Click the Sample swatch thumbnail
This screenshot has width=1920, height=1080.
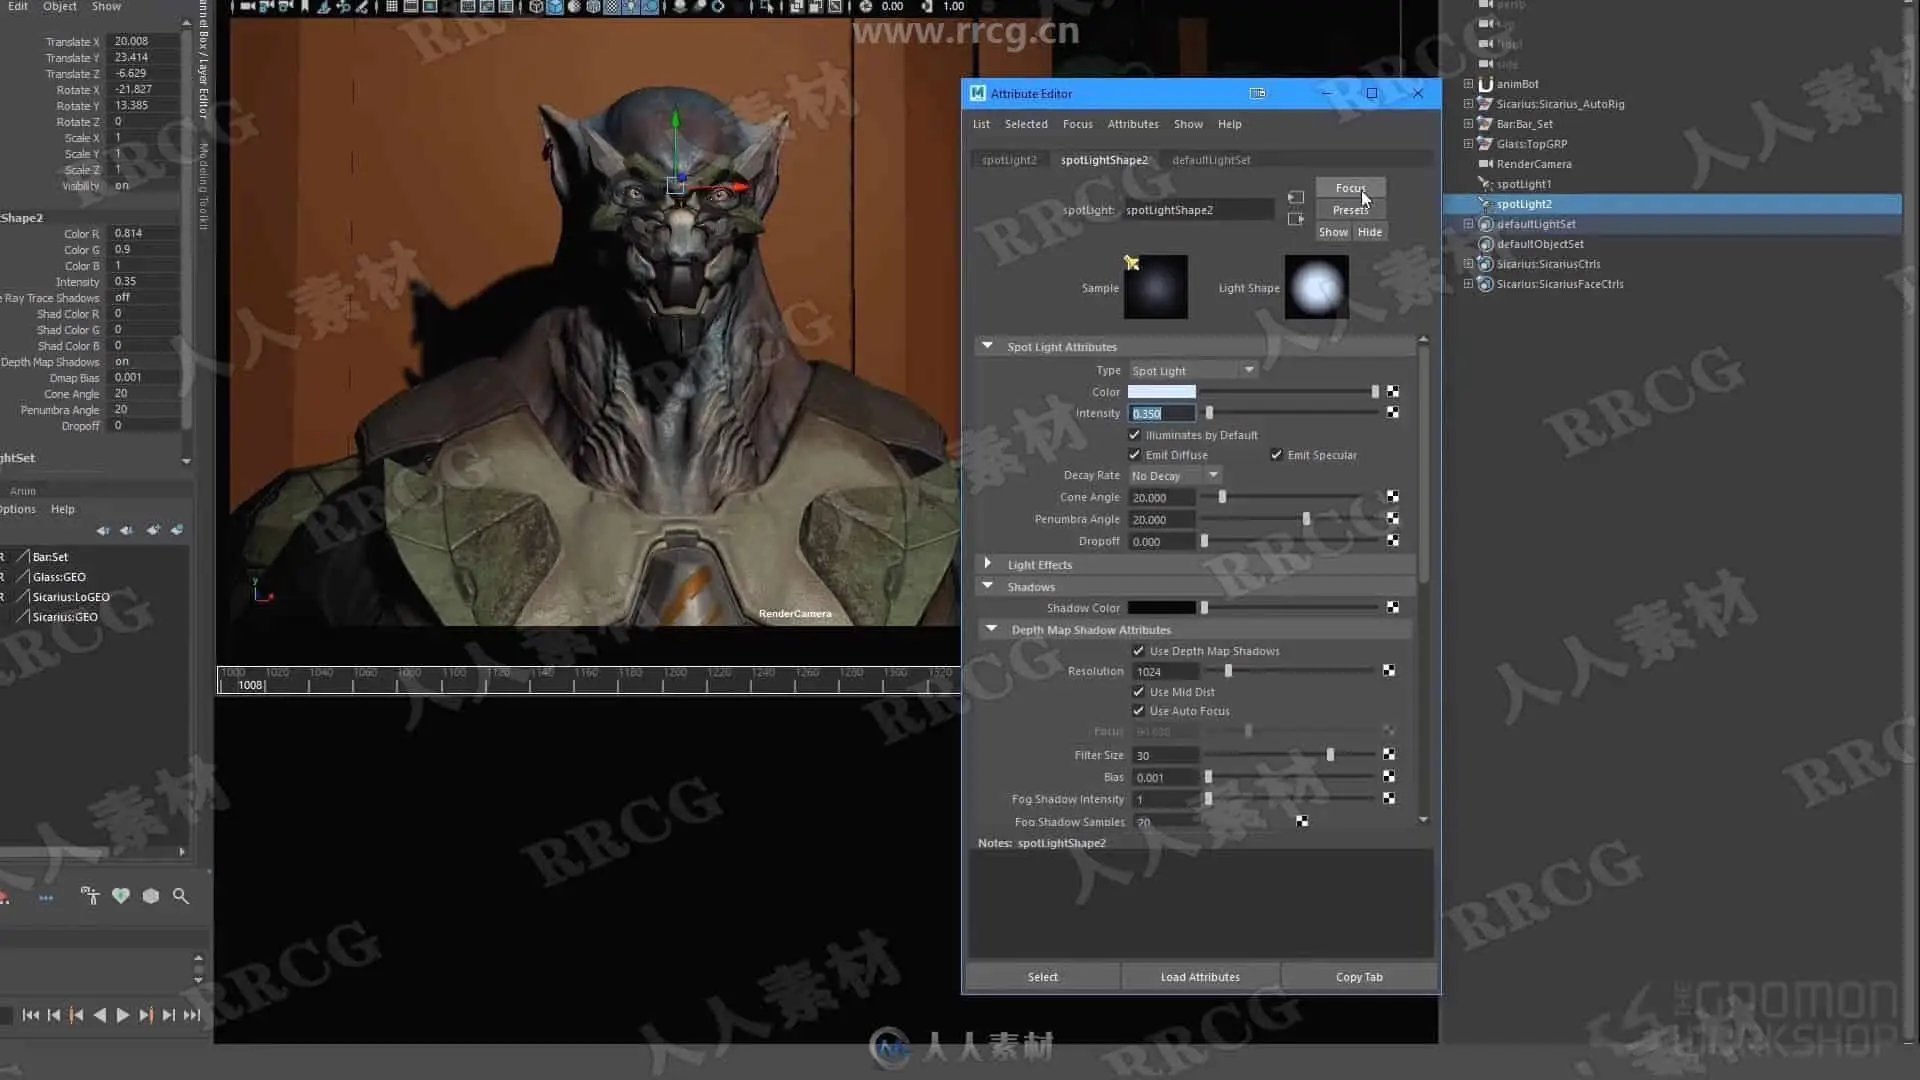pyautogui.click(x=1156, y=287)
